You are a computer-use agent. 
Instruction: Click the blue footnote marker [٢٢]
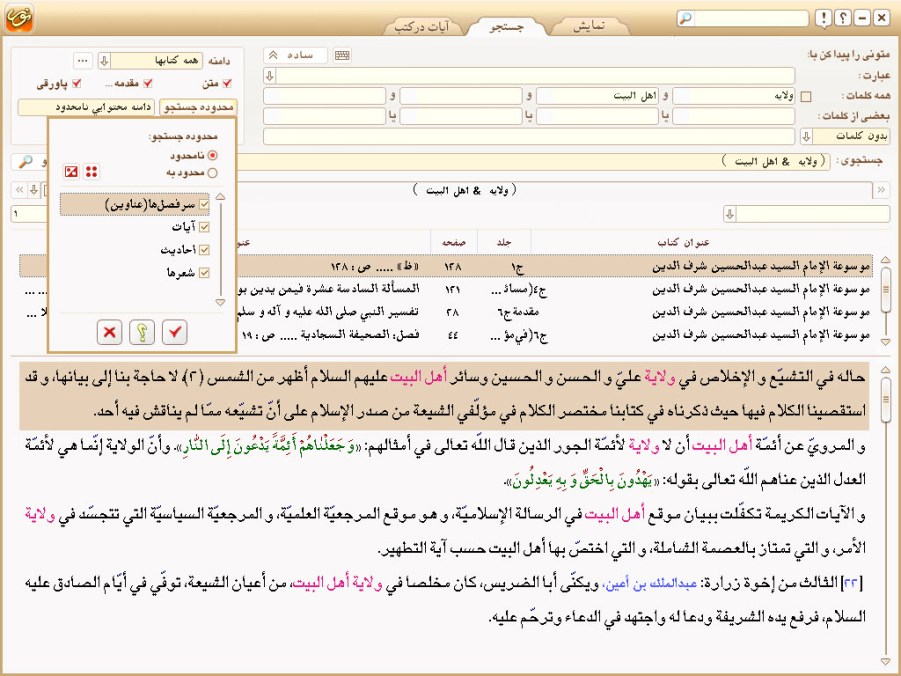click(852, 583)
